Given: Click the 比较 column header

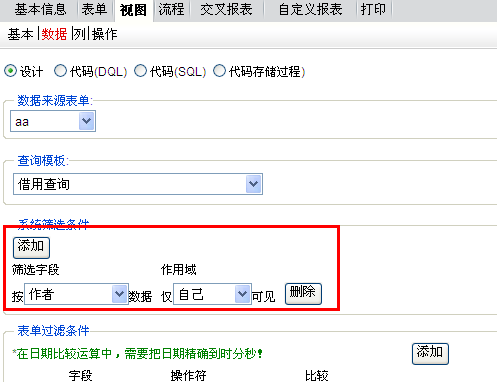Looking at the screenshot, I should click(x=317, y=376).
